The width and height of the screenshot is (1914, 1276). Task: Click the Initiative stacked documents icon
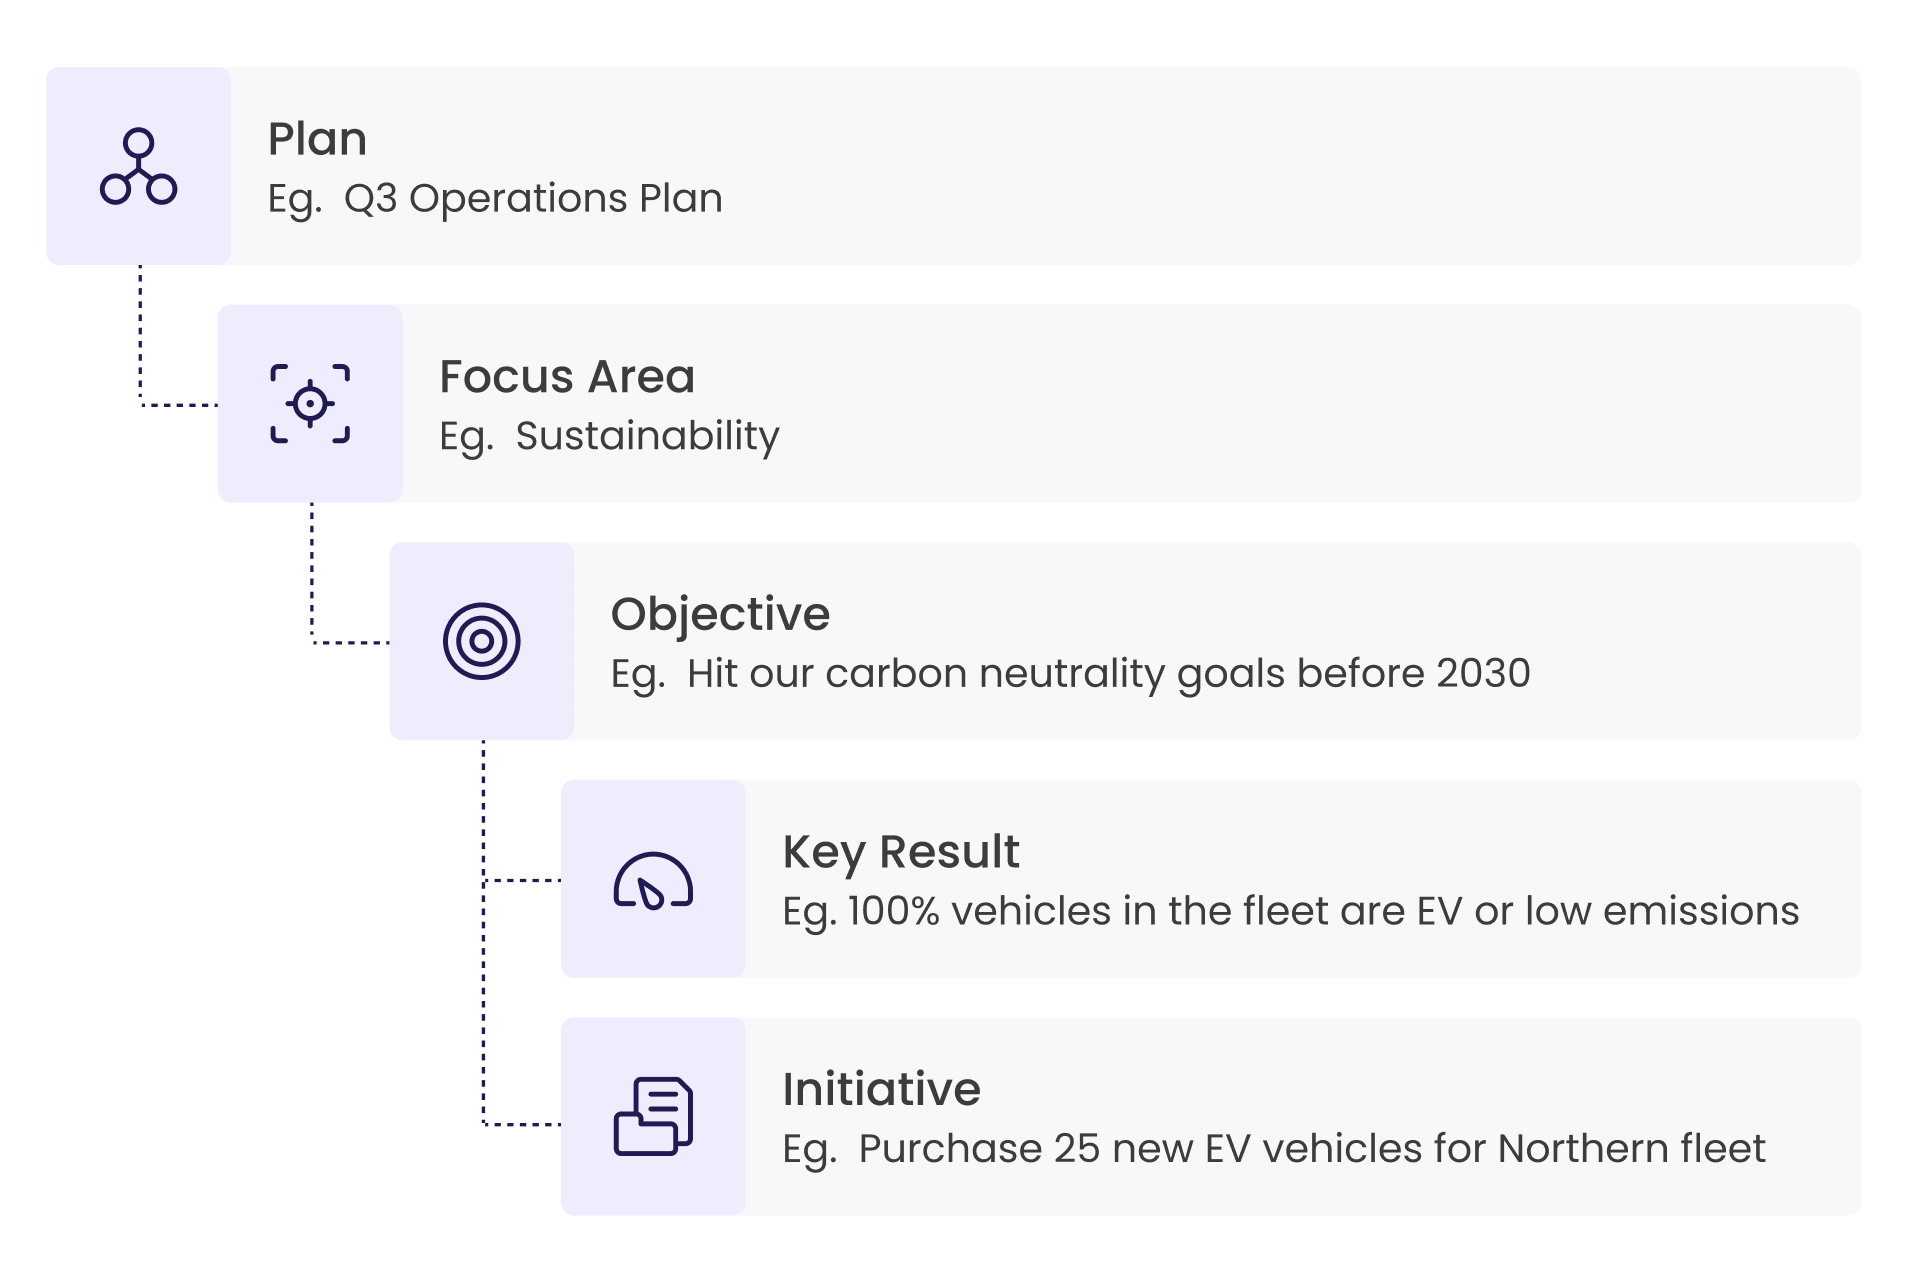pyautogui.click(x=653, y=1116)
